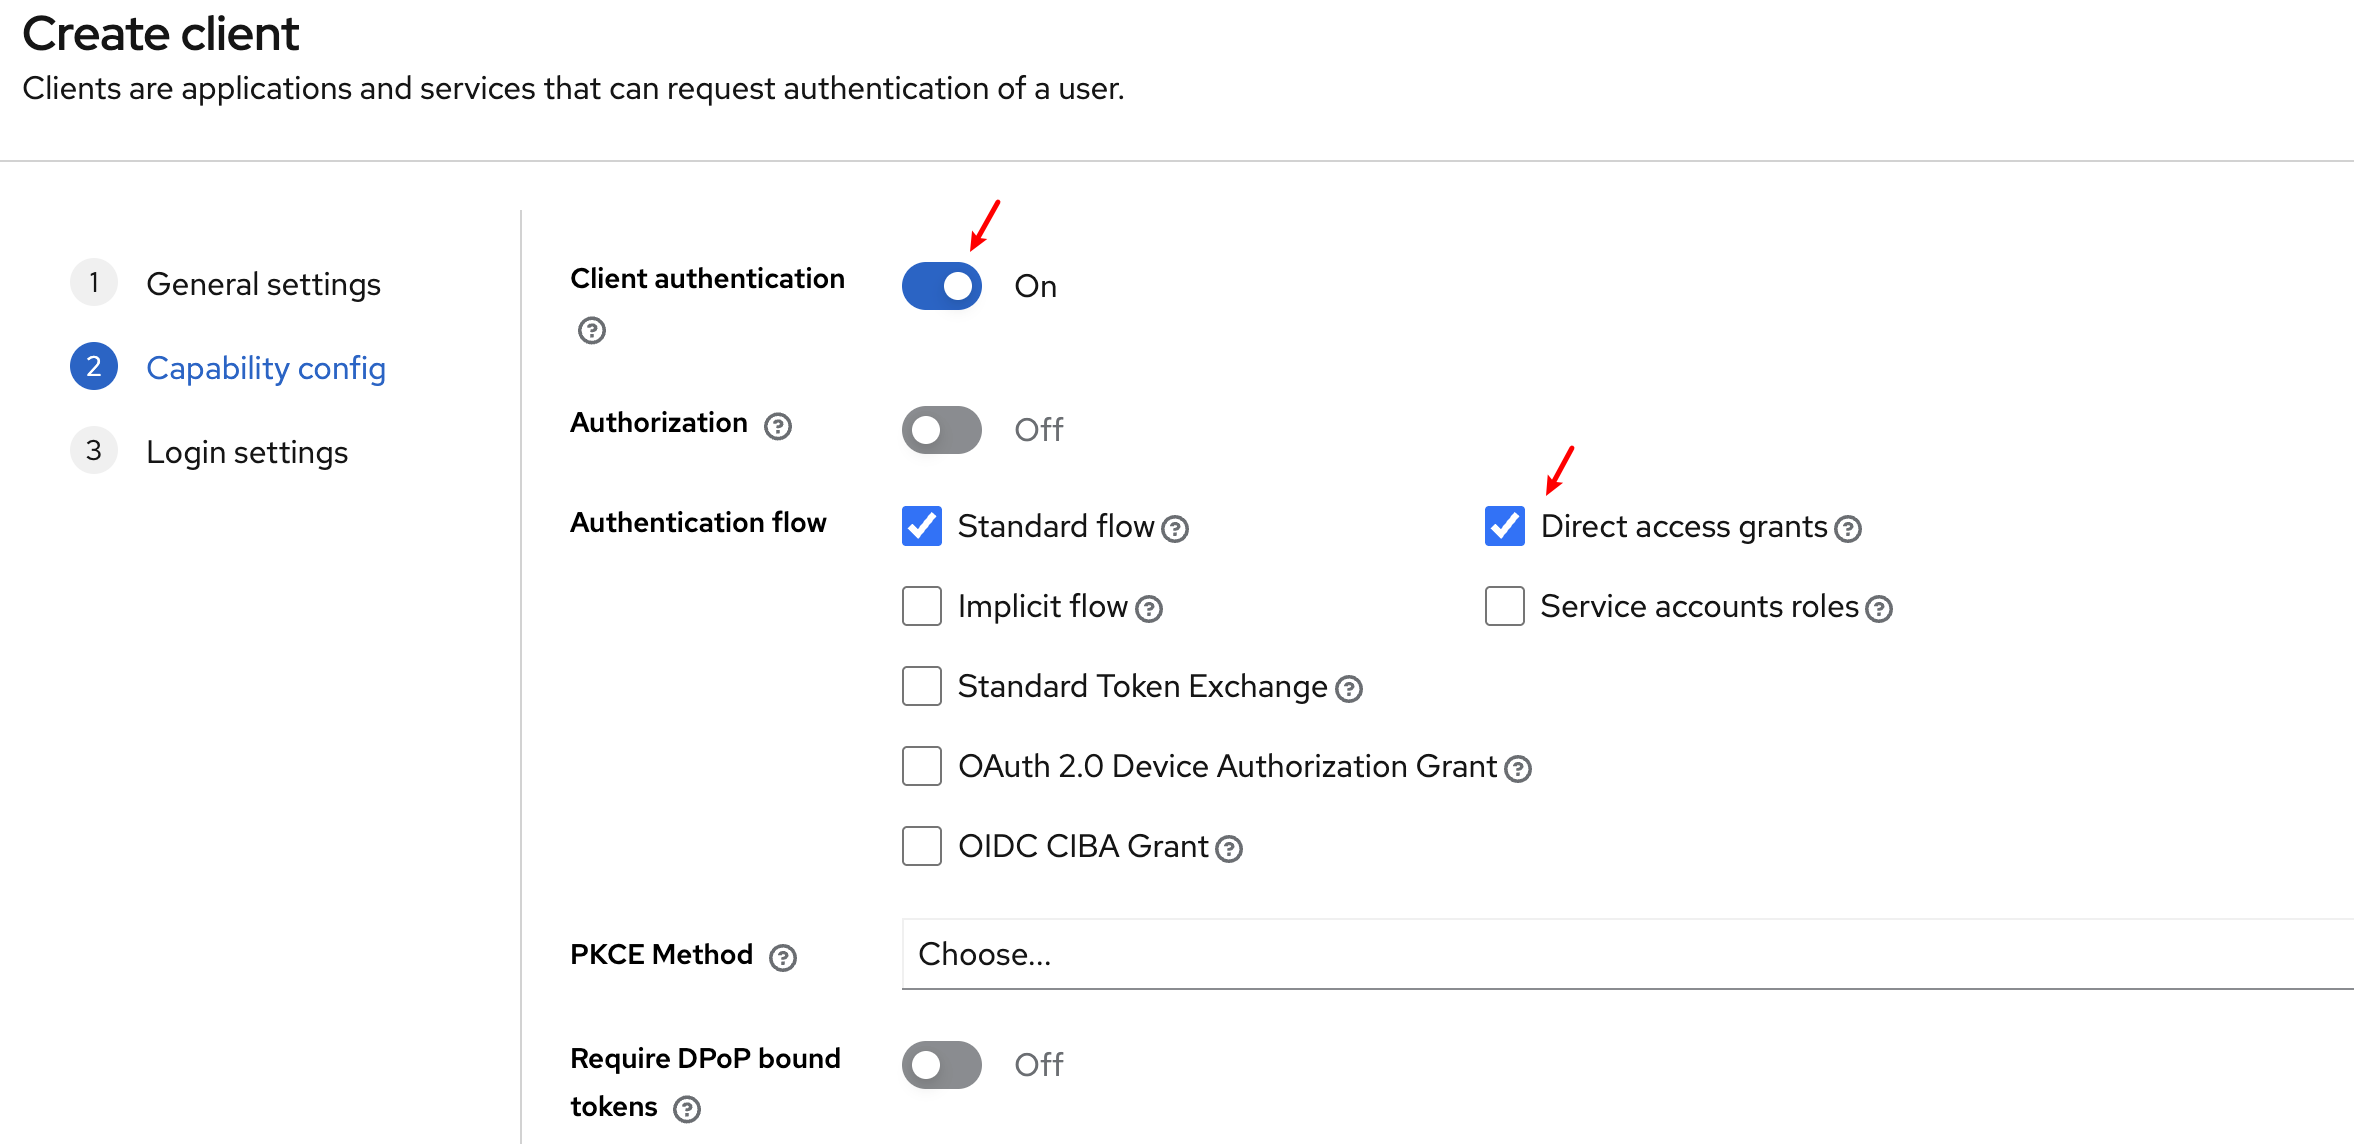The width and height of the screenshot is (2354, 1144).
Task: Open the PKCE Method help icon
Action: click(x=783, y=957)
